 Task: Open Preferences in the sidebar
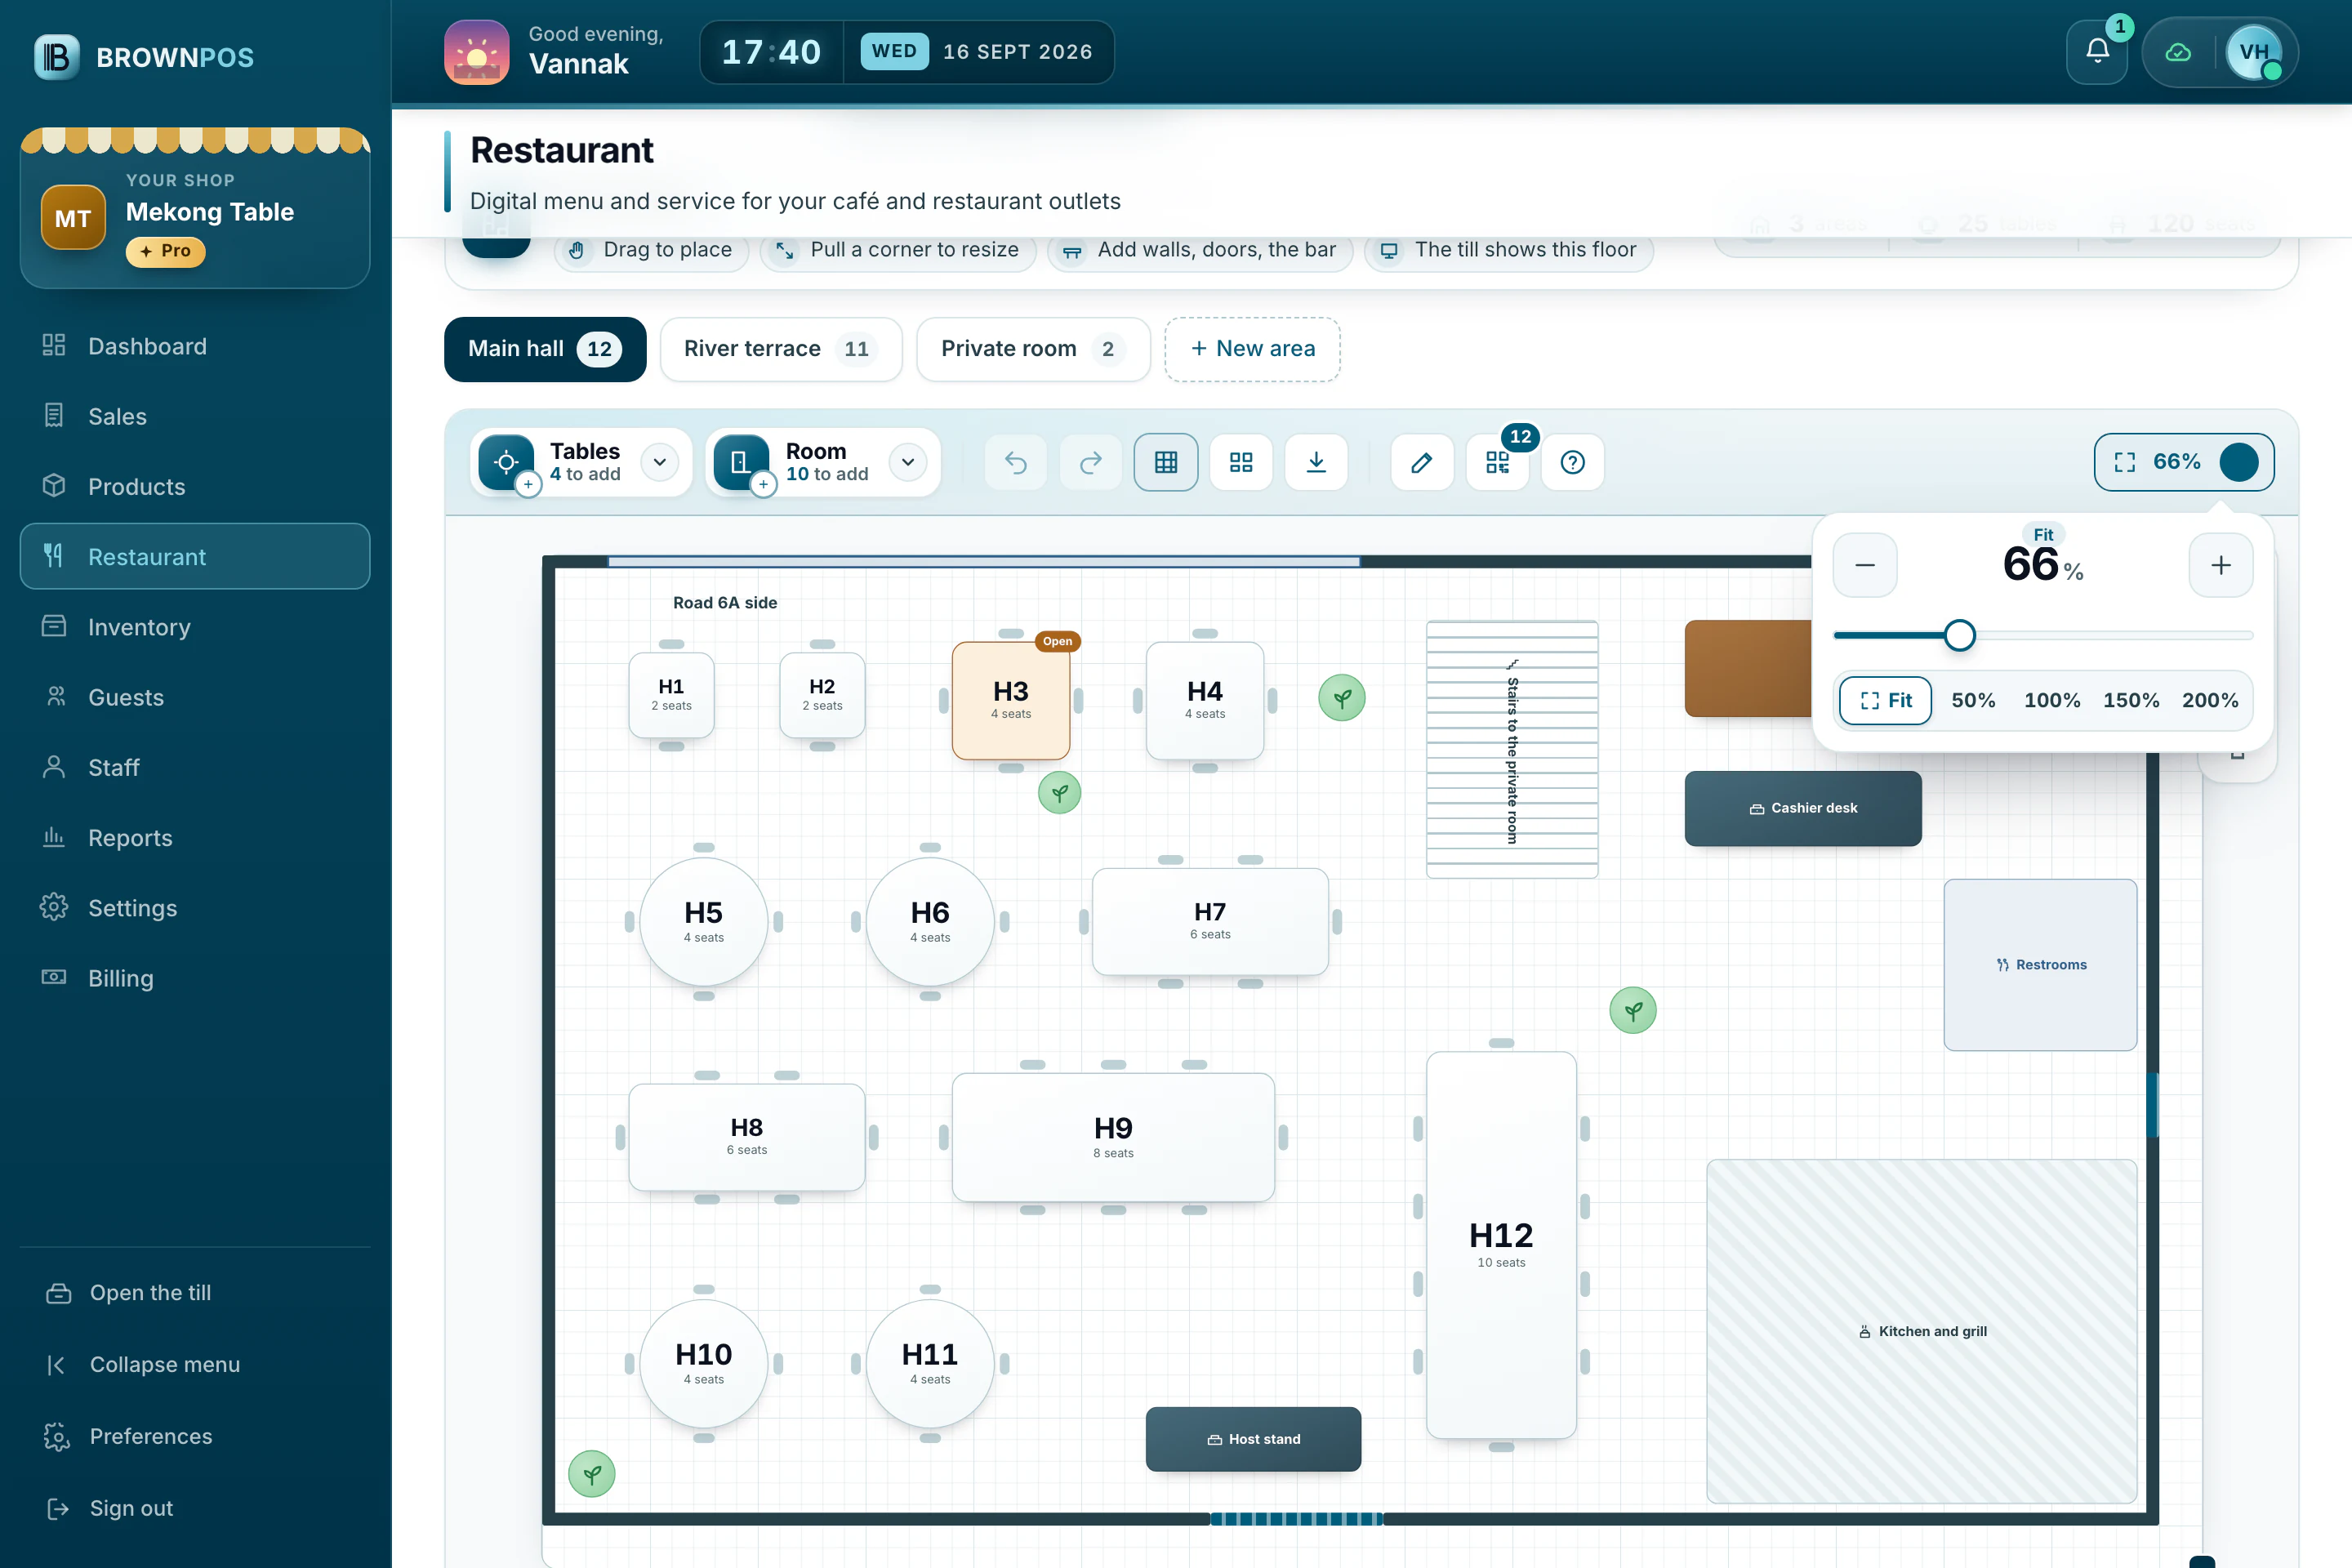195,1436
